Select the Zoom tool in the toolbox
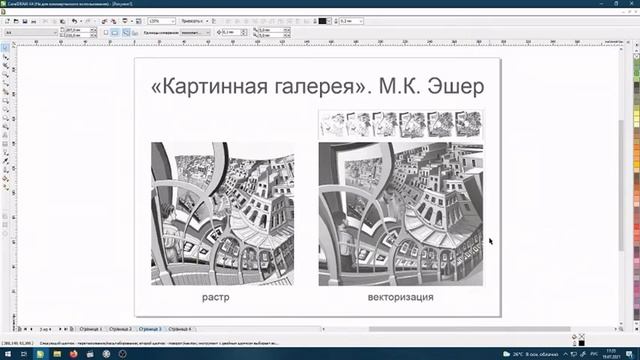This screenshot has width=640, height=360. point(5,74)
